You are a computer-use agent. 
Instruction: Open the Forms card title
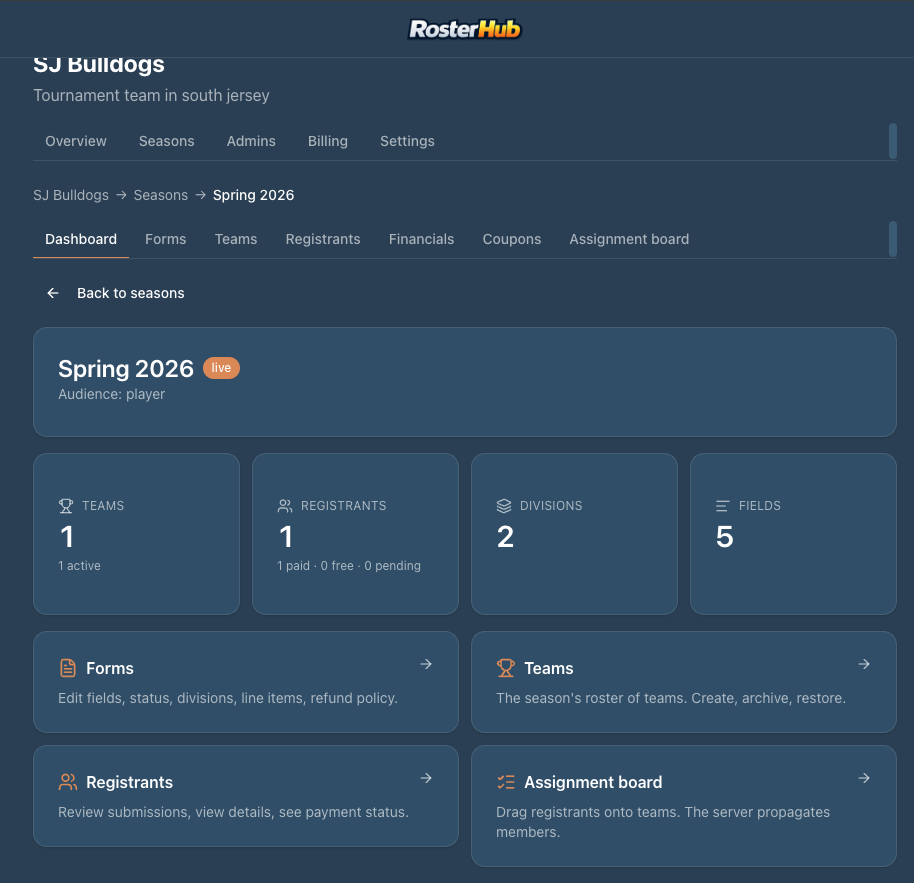(110, 668)
